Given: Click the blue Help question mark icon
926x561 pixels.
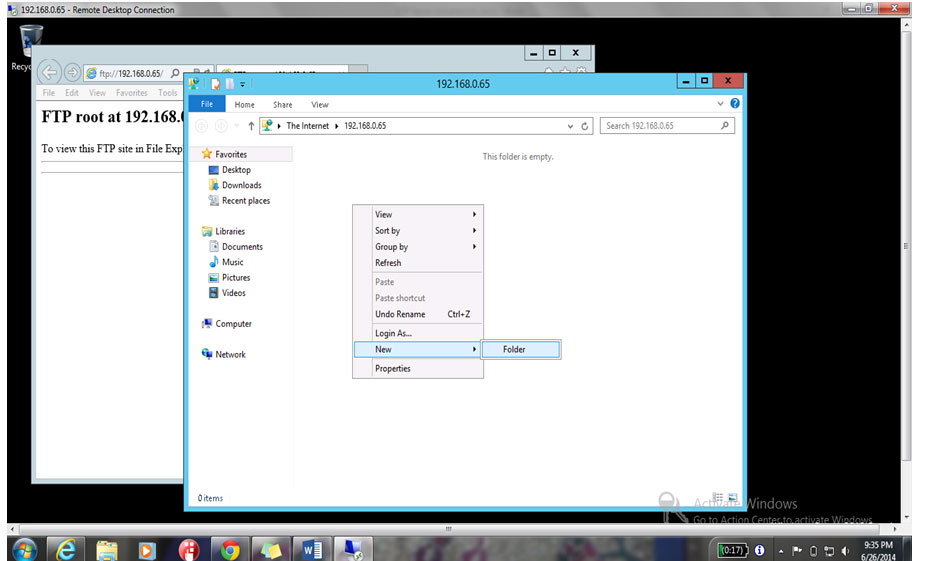Looking at the screenshot, I should point(735,103).
